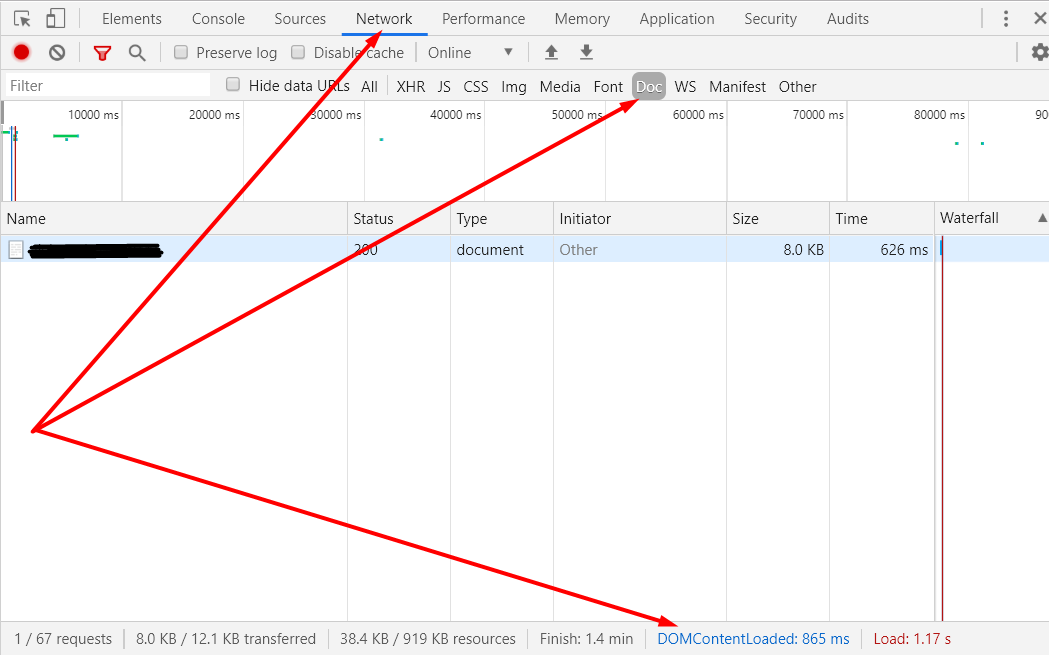Screen dimensions: 1049x655
Task: Import a HAR file (upload arrow)
Action: click(551, 52)
